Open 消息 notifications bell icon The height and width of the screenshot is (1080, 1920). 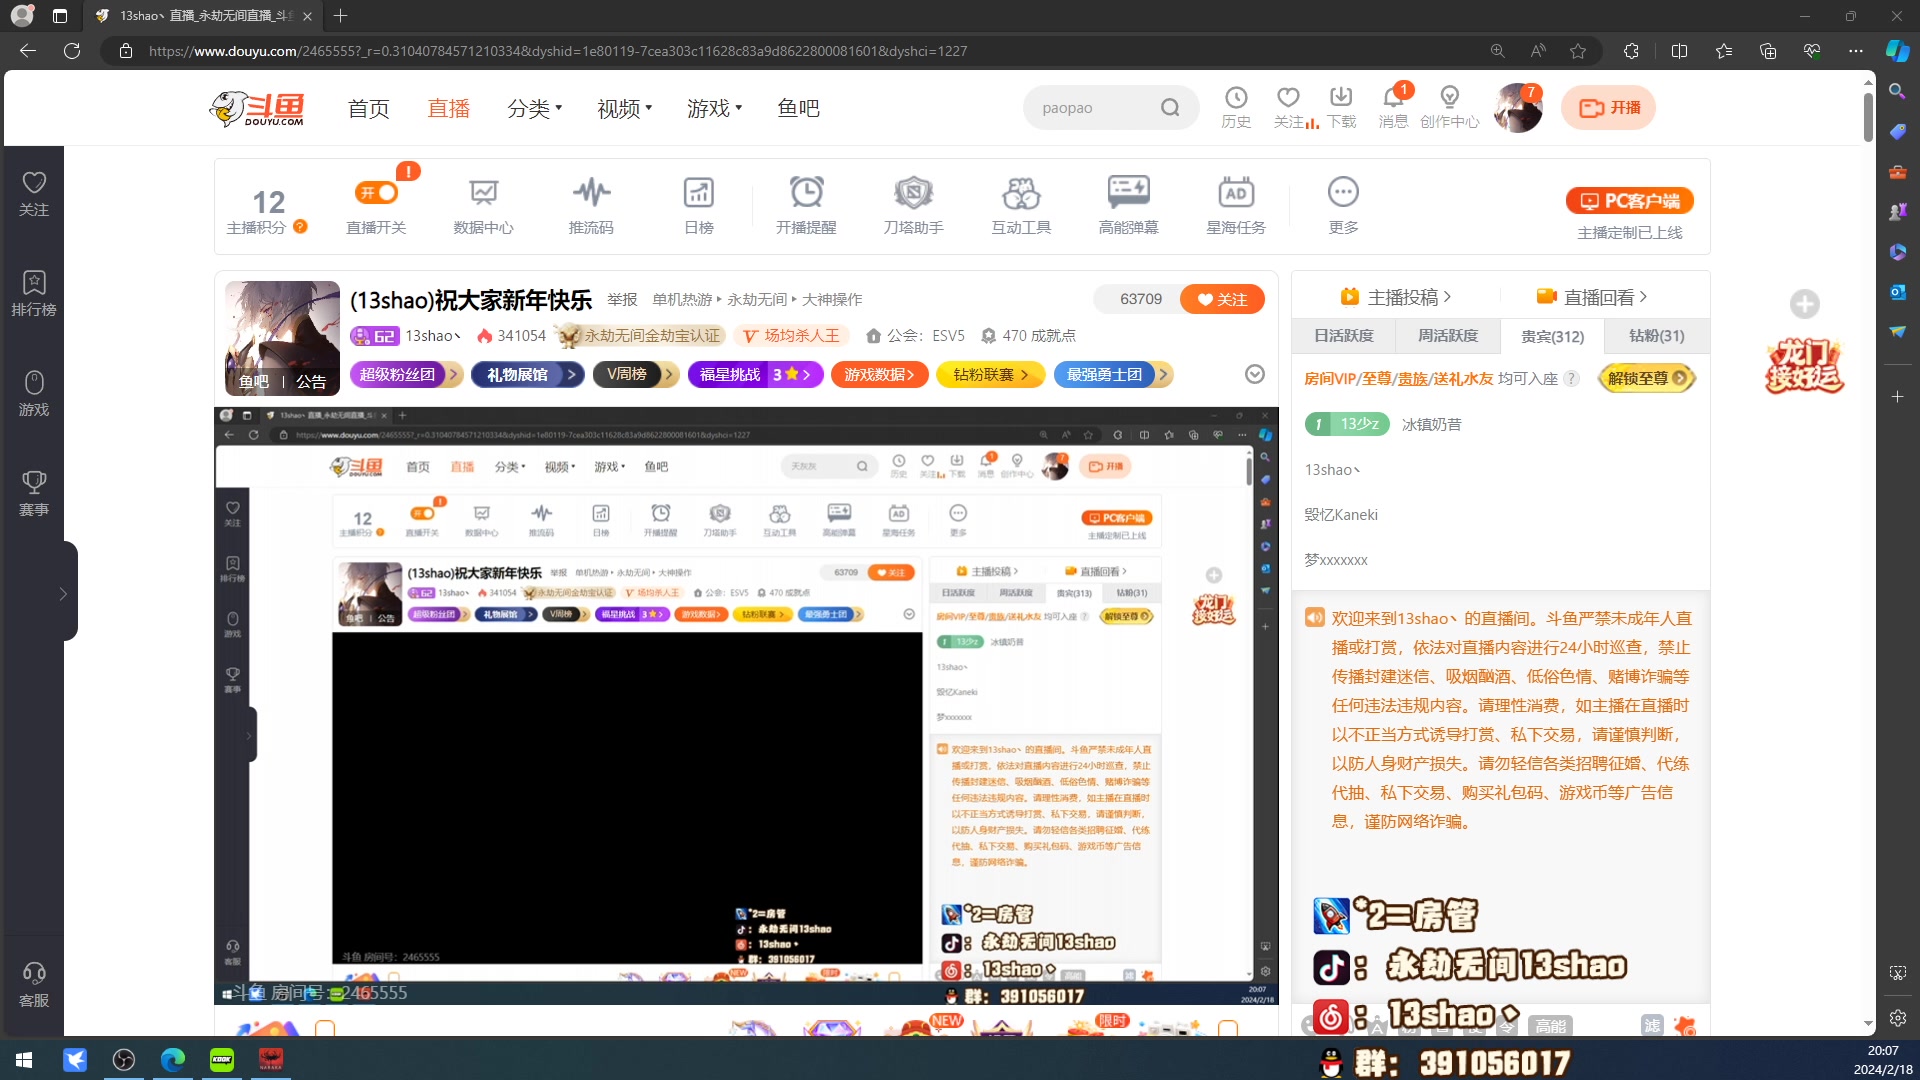1393,107
